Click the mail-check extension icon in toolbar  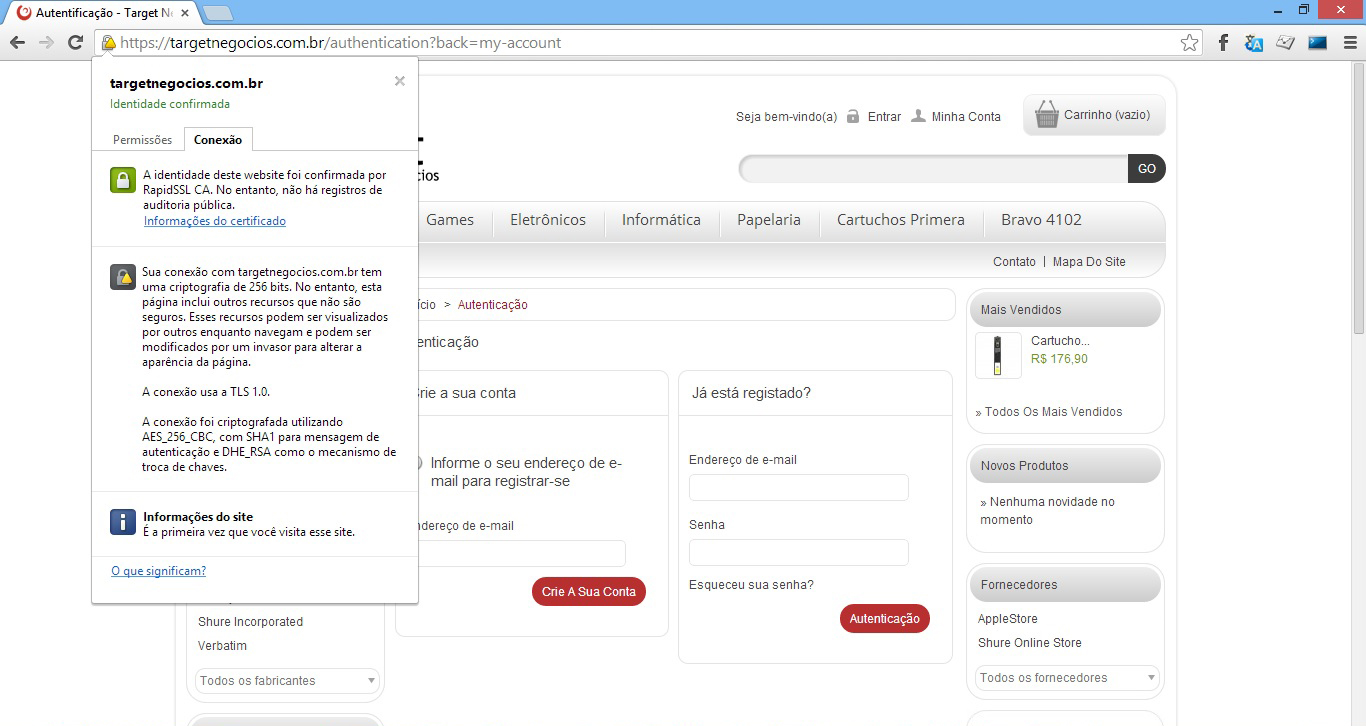(1286, 43)
